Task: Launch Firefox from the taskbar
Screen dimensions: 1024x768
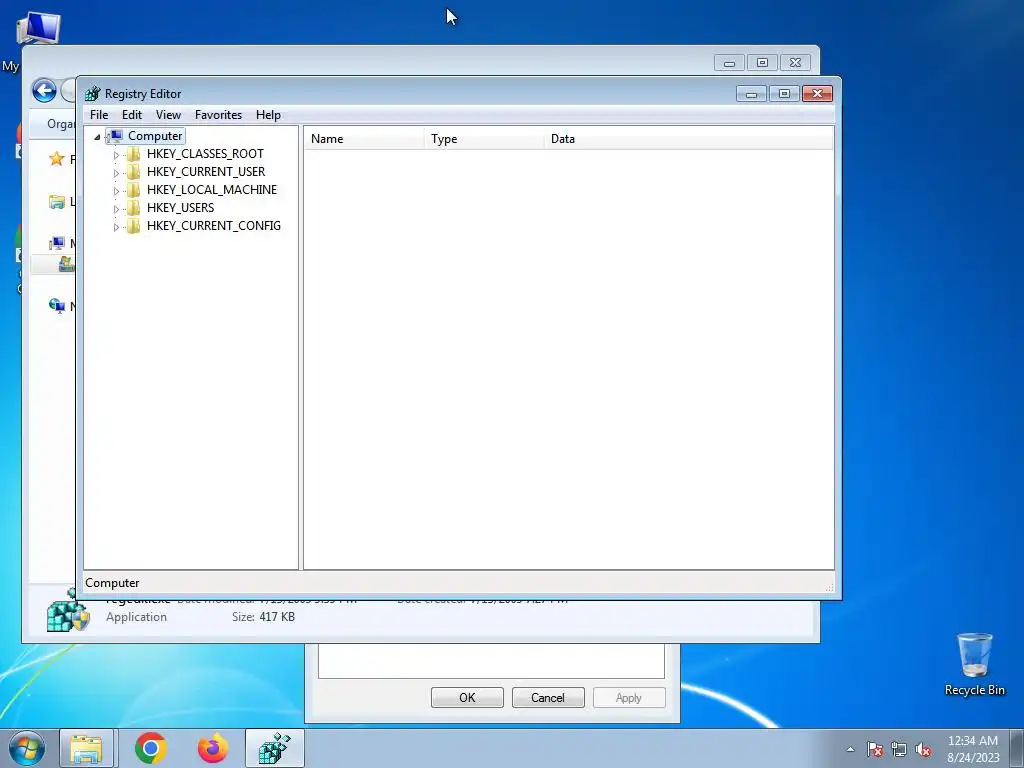Action: click(x=213, y=748)
